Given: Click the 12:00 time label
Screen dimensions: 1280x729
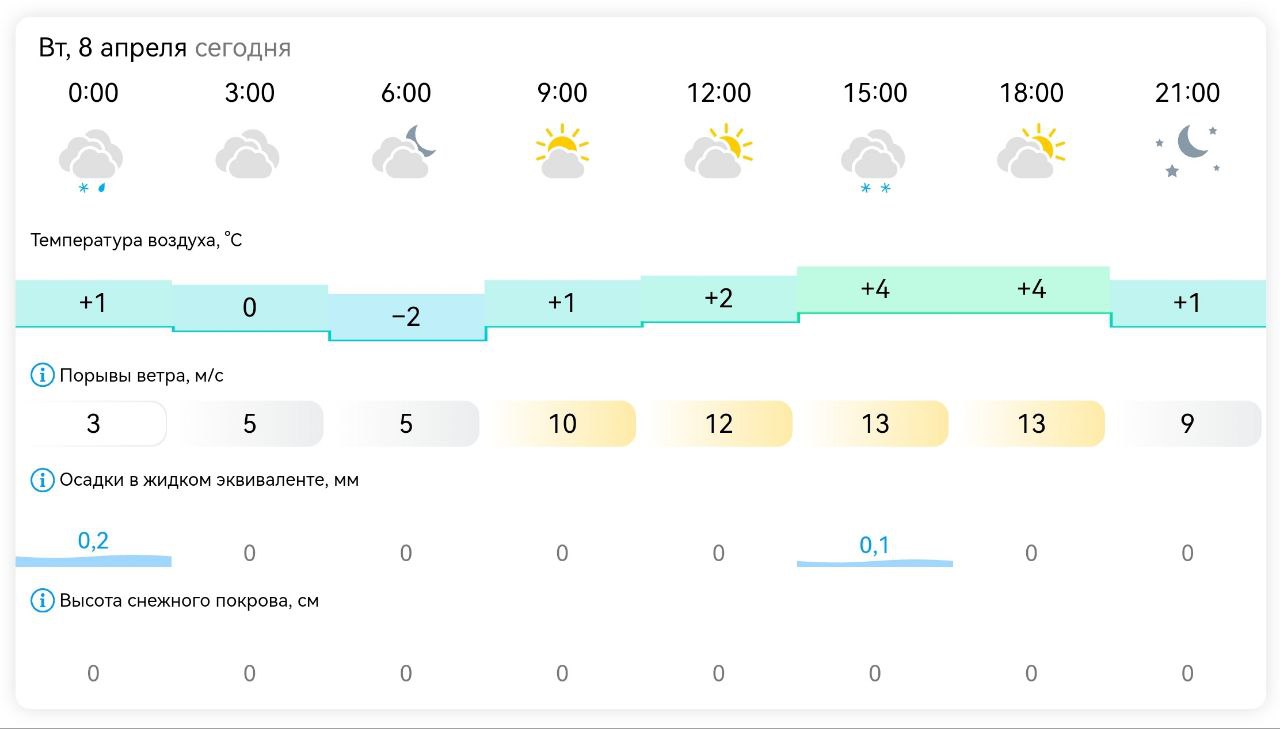Looking at the screenshot, I should pyautogui.click(x=718, y=93).
